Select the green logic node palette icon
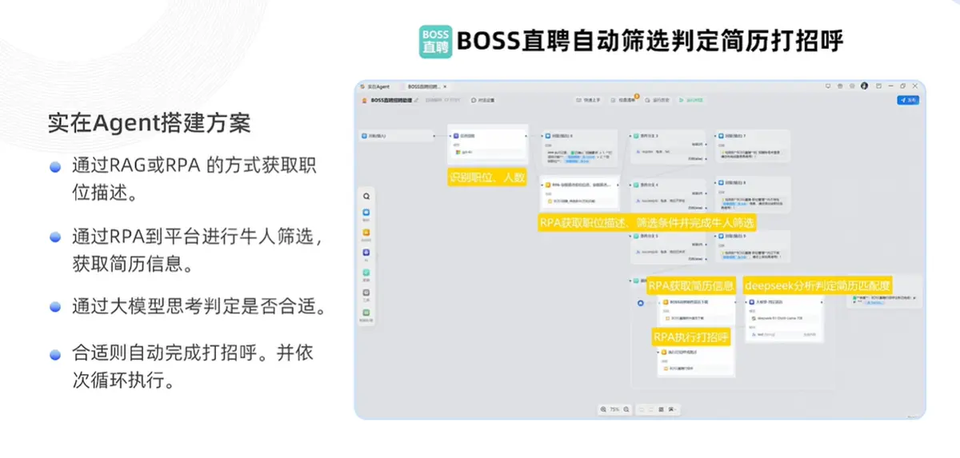 coord(366,272)
